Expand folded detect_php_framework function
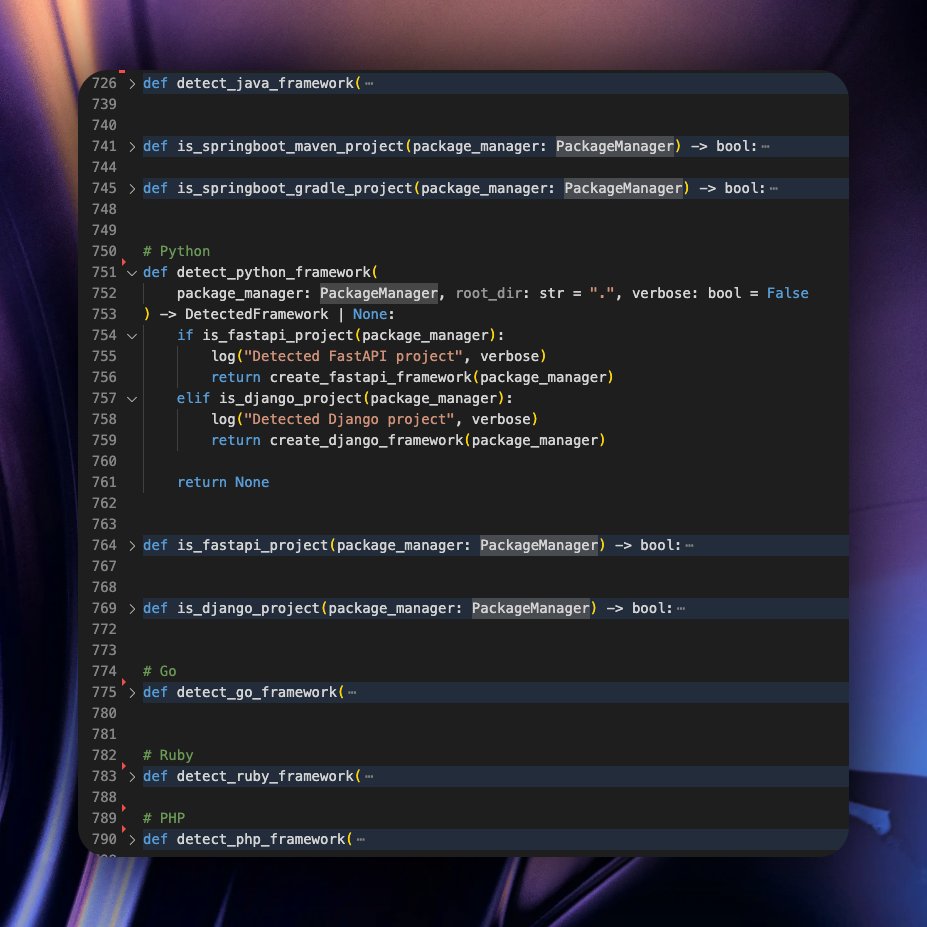Screen dimensions: 927x927 coord(132,840)
